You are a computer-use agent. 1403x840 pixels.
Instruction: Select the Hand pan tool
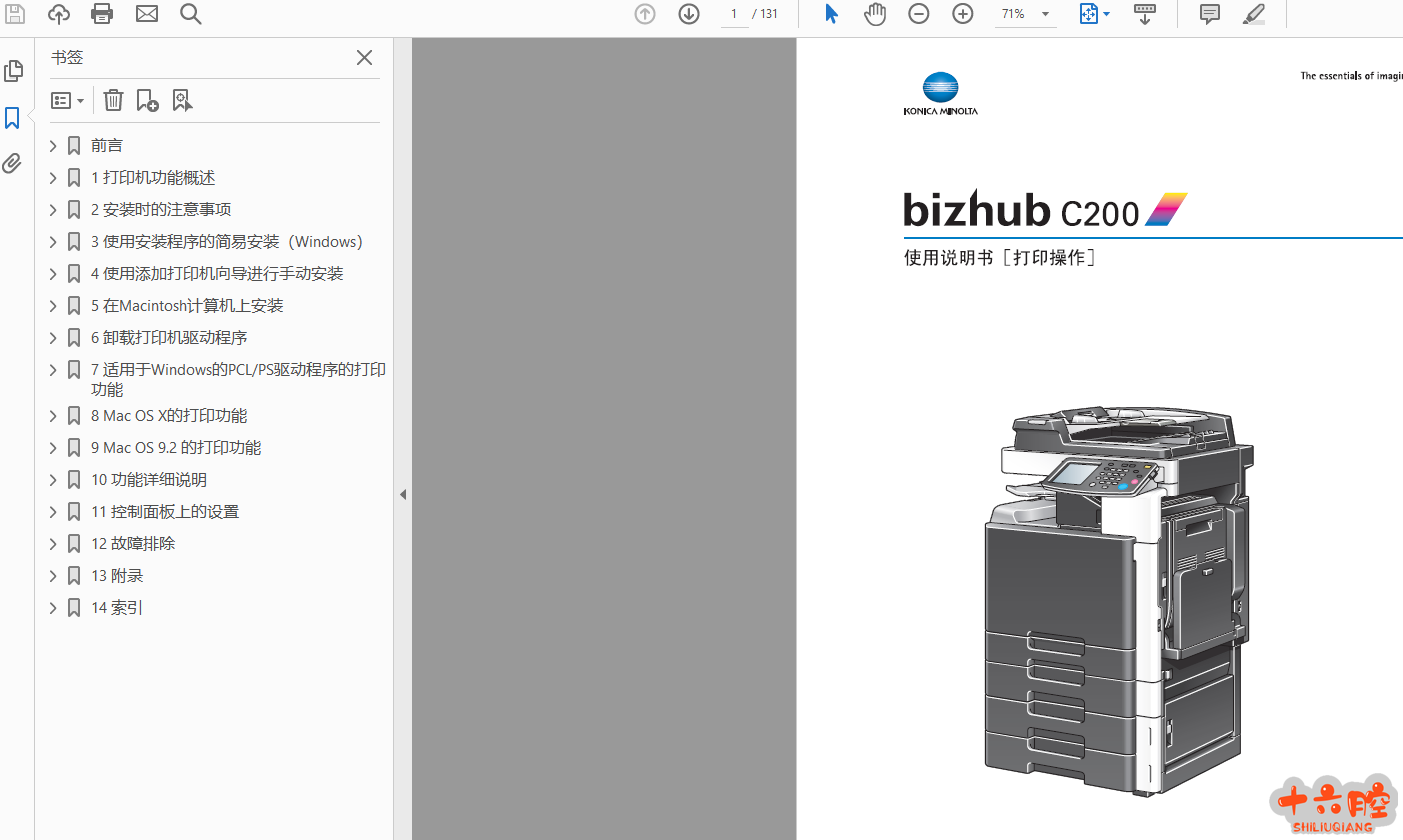[x=875, y=14]
